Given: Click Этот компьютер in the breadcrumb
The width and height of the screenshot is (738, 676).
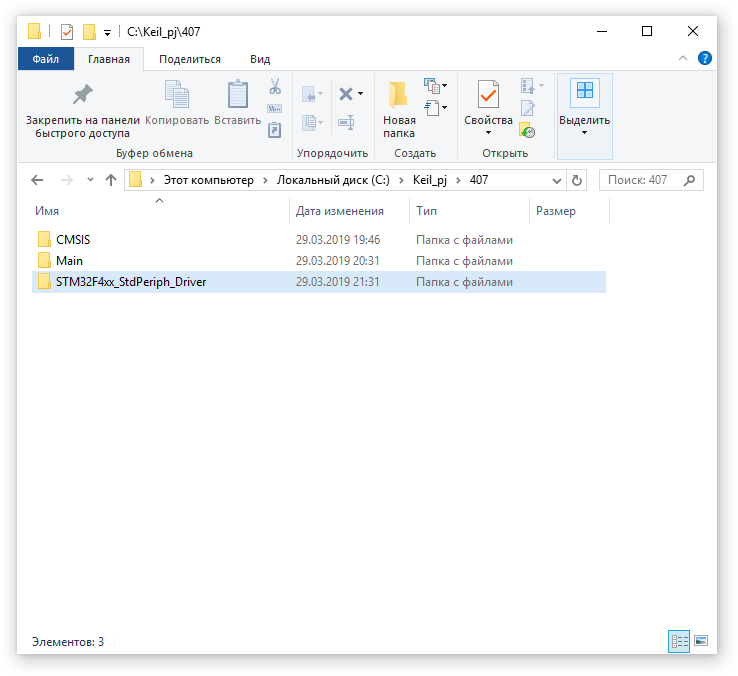Looking at the screenshot, I should click(209, 180).
